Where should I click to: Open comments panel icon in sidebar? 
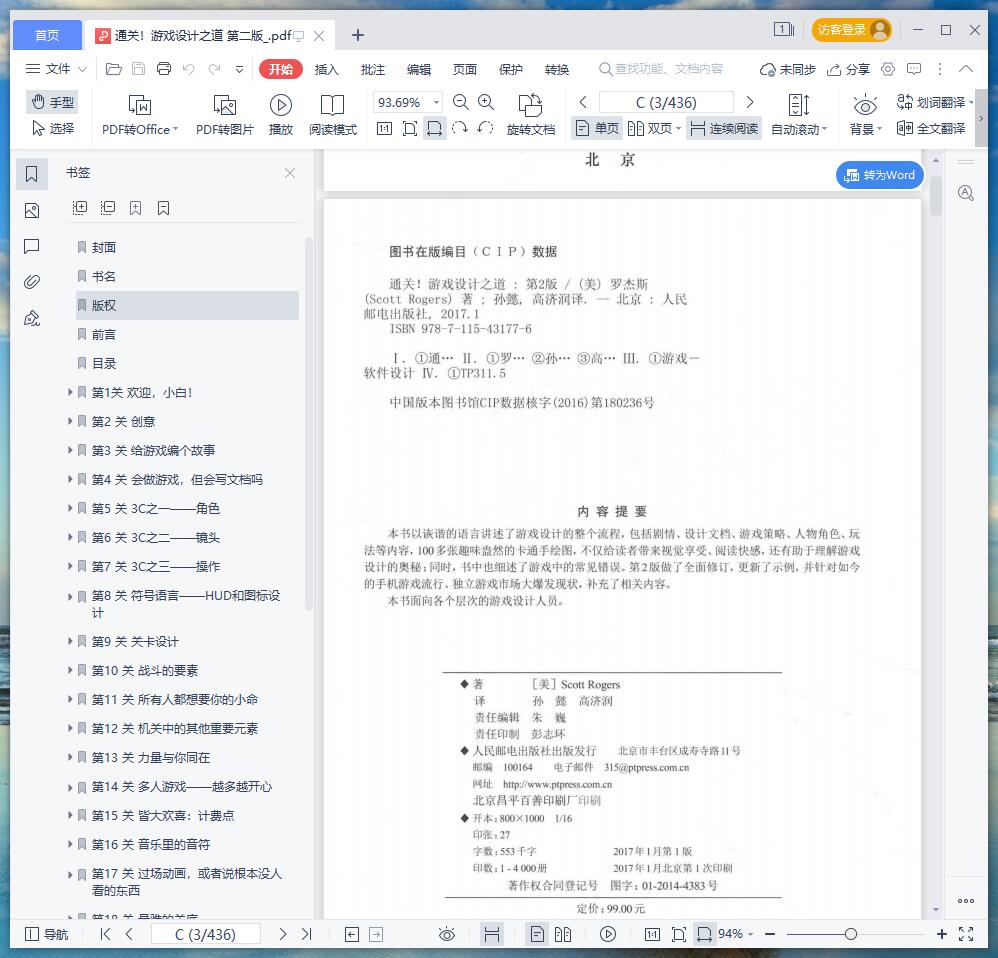pyautogui.click(x=32, y=246)
